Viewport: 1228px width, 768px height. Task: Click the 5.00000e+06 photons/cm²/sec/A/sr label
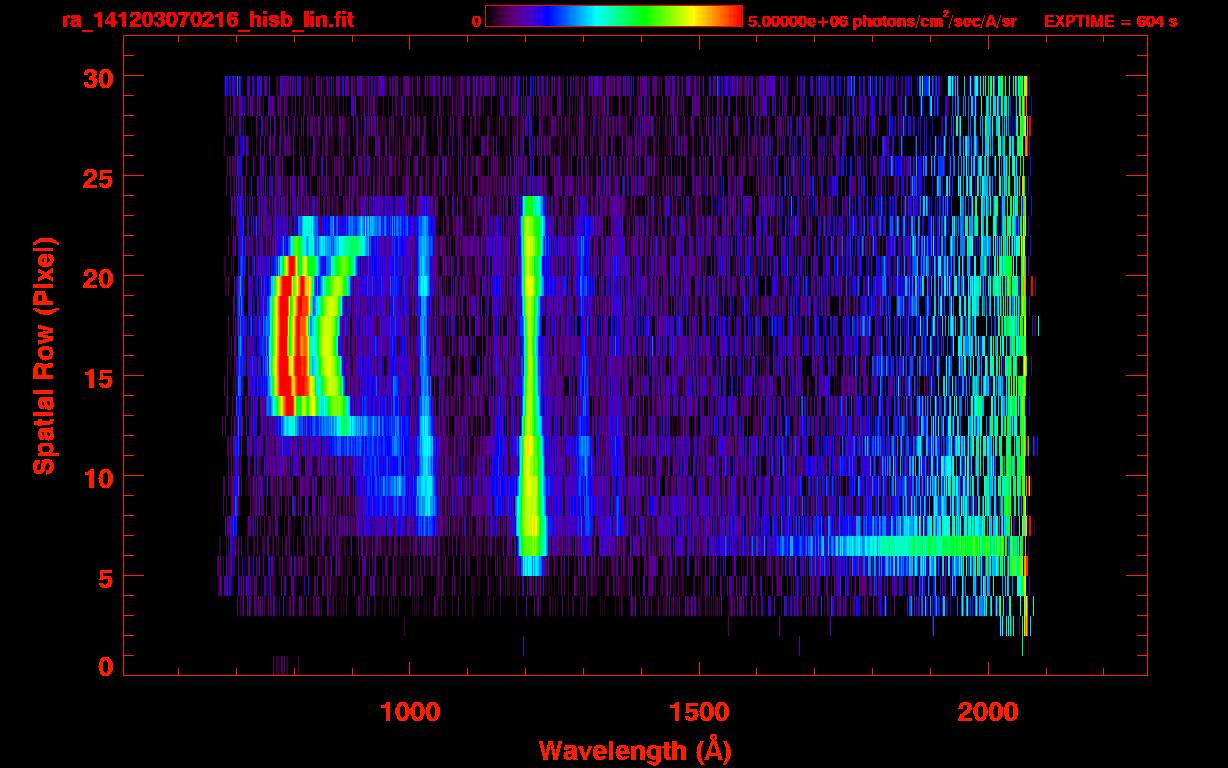(x=882, y=21)
